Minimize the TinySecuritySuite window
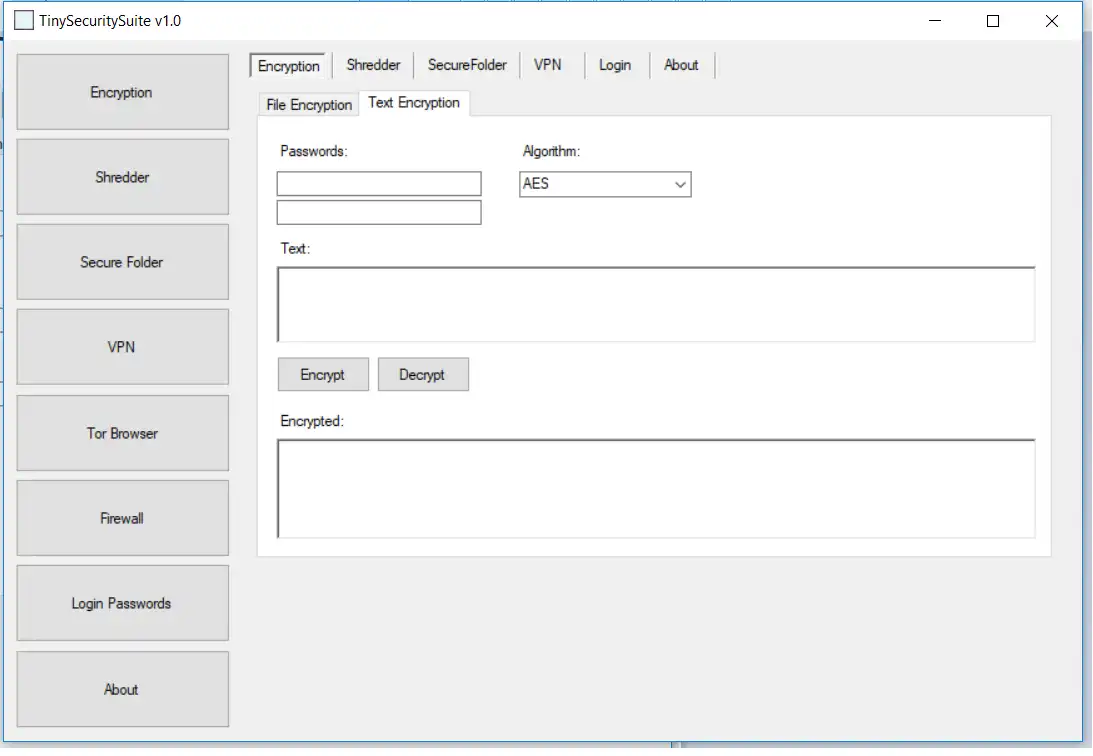This screenshot has height=756, width=1093. click(x=935, y=21)
